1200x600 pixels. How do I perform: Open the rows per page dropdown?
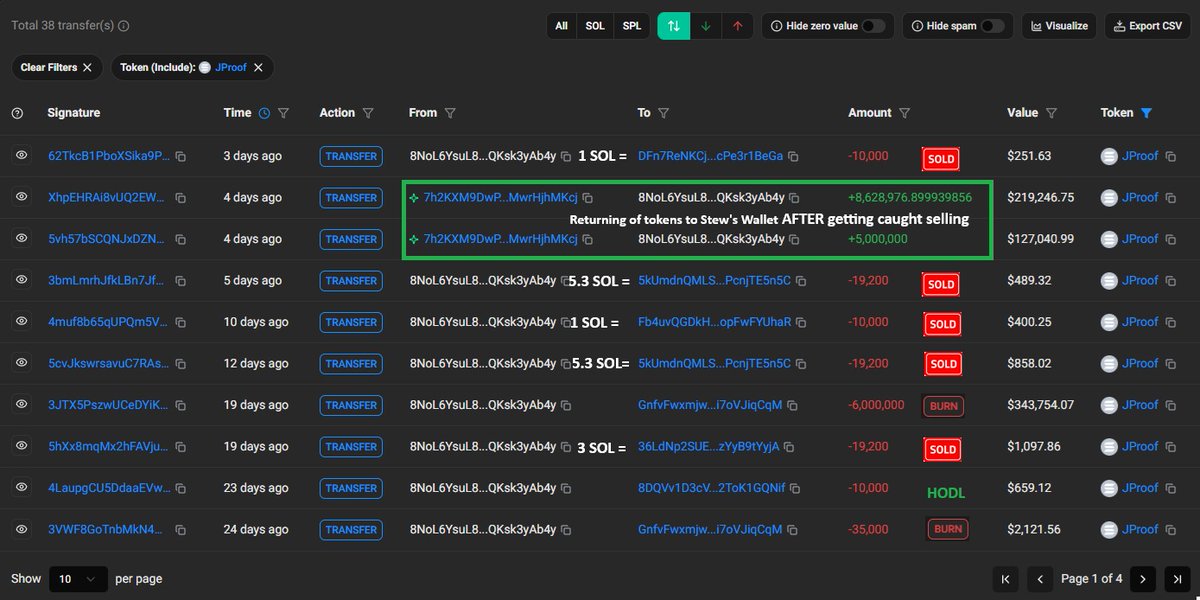click(80, 578)
